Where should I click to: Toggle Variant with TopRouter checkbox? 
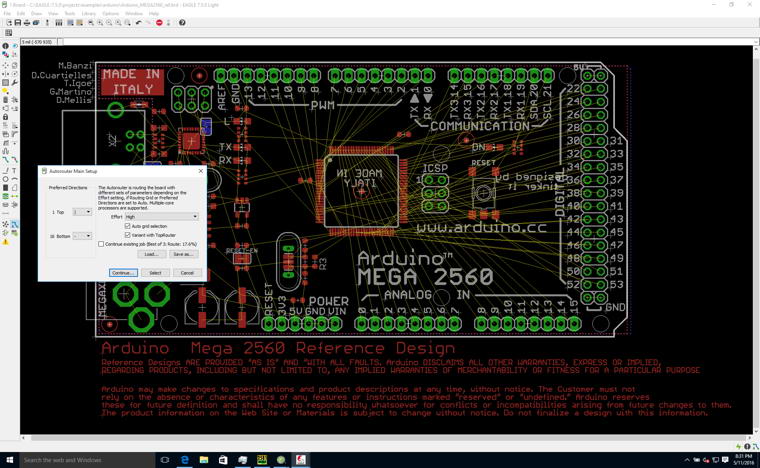coord(127,235)
